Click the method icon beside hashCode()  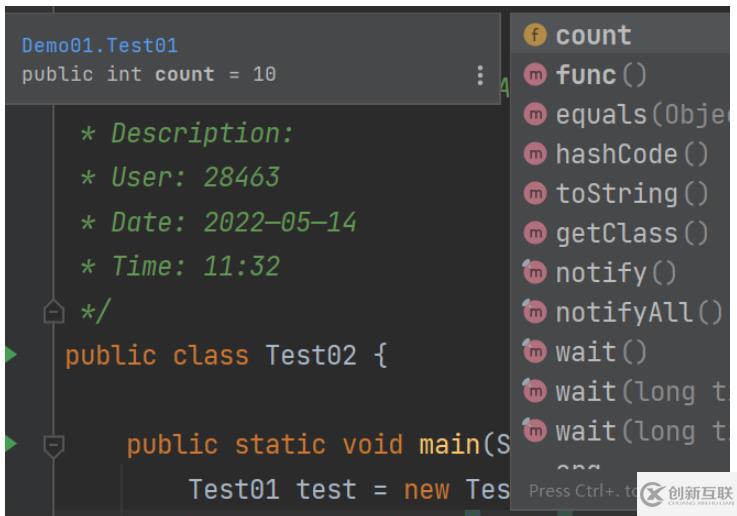[535, 154]
